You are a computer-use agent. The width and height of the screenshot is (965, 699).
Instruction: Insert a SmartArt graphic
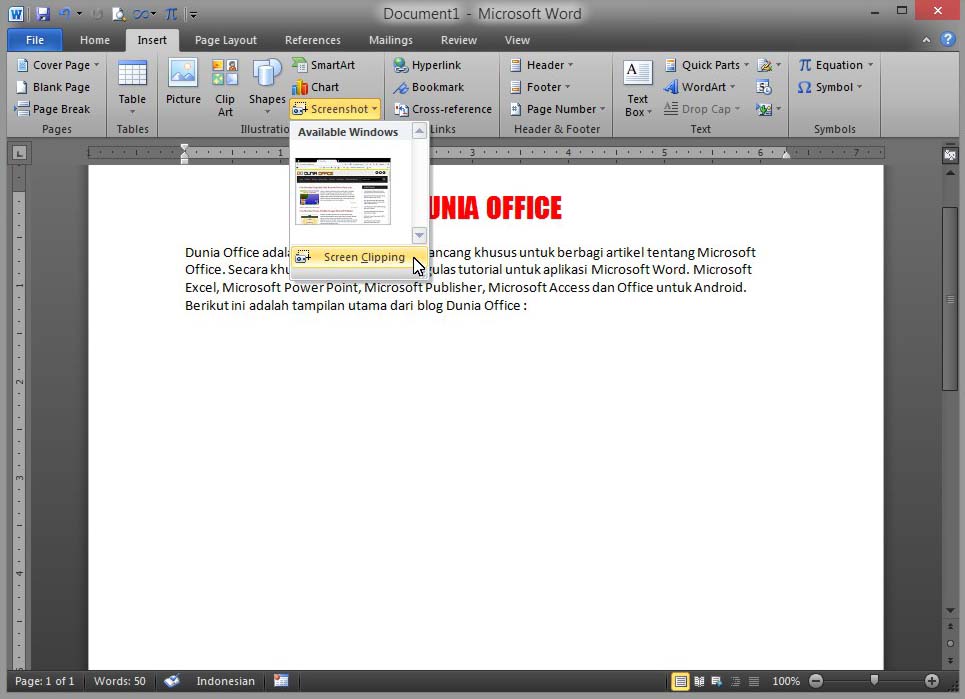pos(324,65)
